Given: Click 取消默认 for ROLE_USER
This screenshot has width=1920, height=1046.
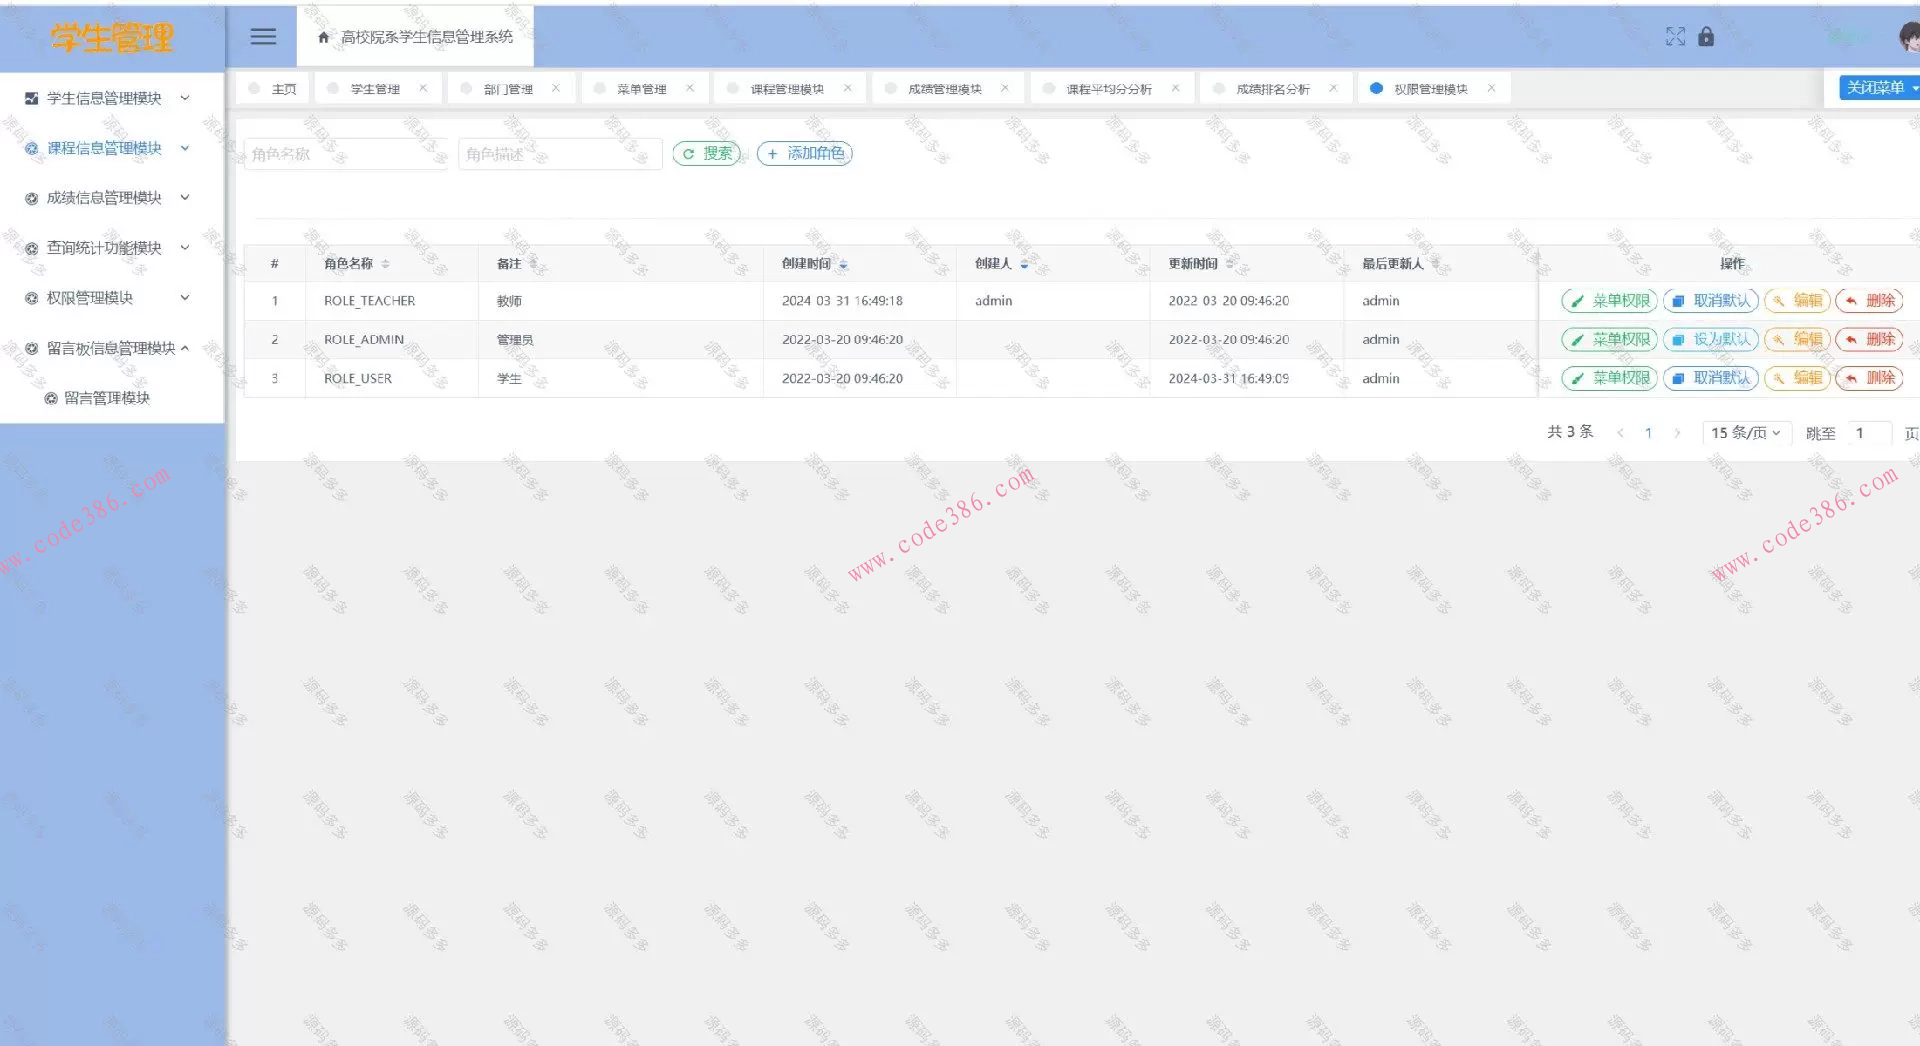Looking at the screenshot, I should pos(1711,378).
